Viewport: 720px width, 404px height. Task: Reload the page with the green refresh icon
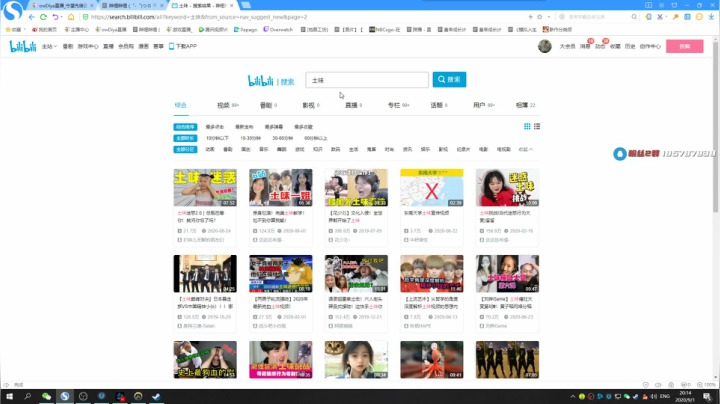pos(43,17)
